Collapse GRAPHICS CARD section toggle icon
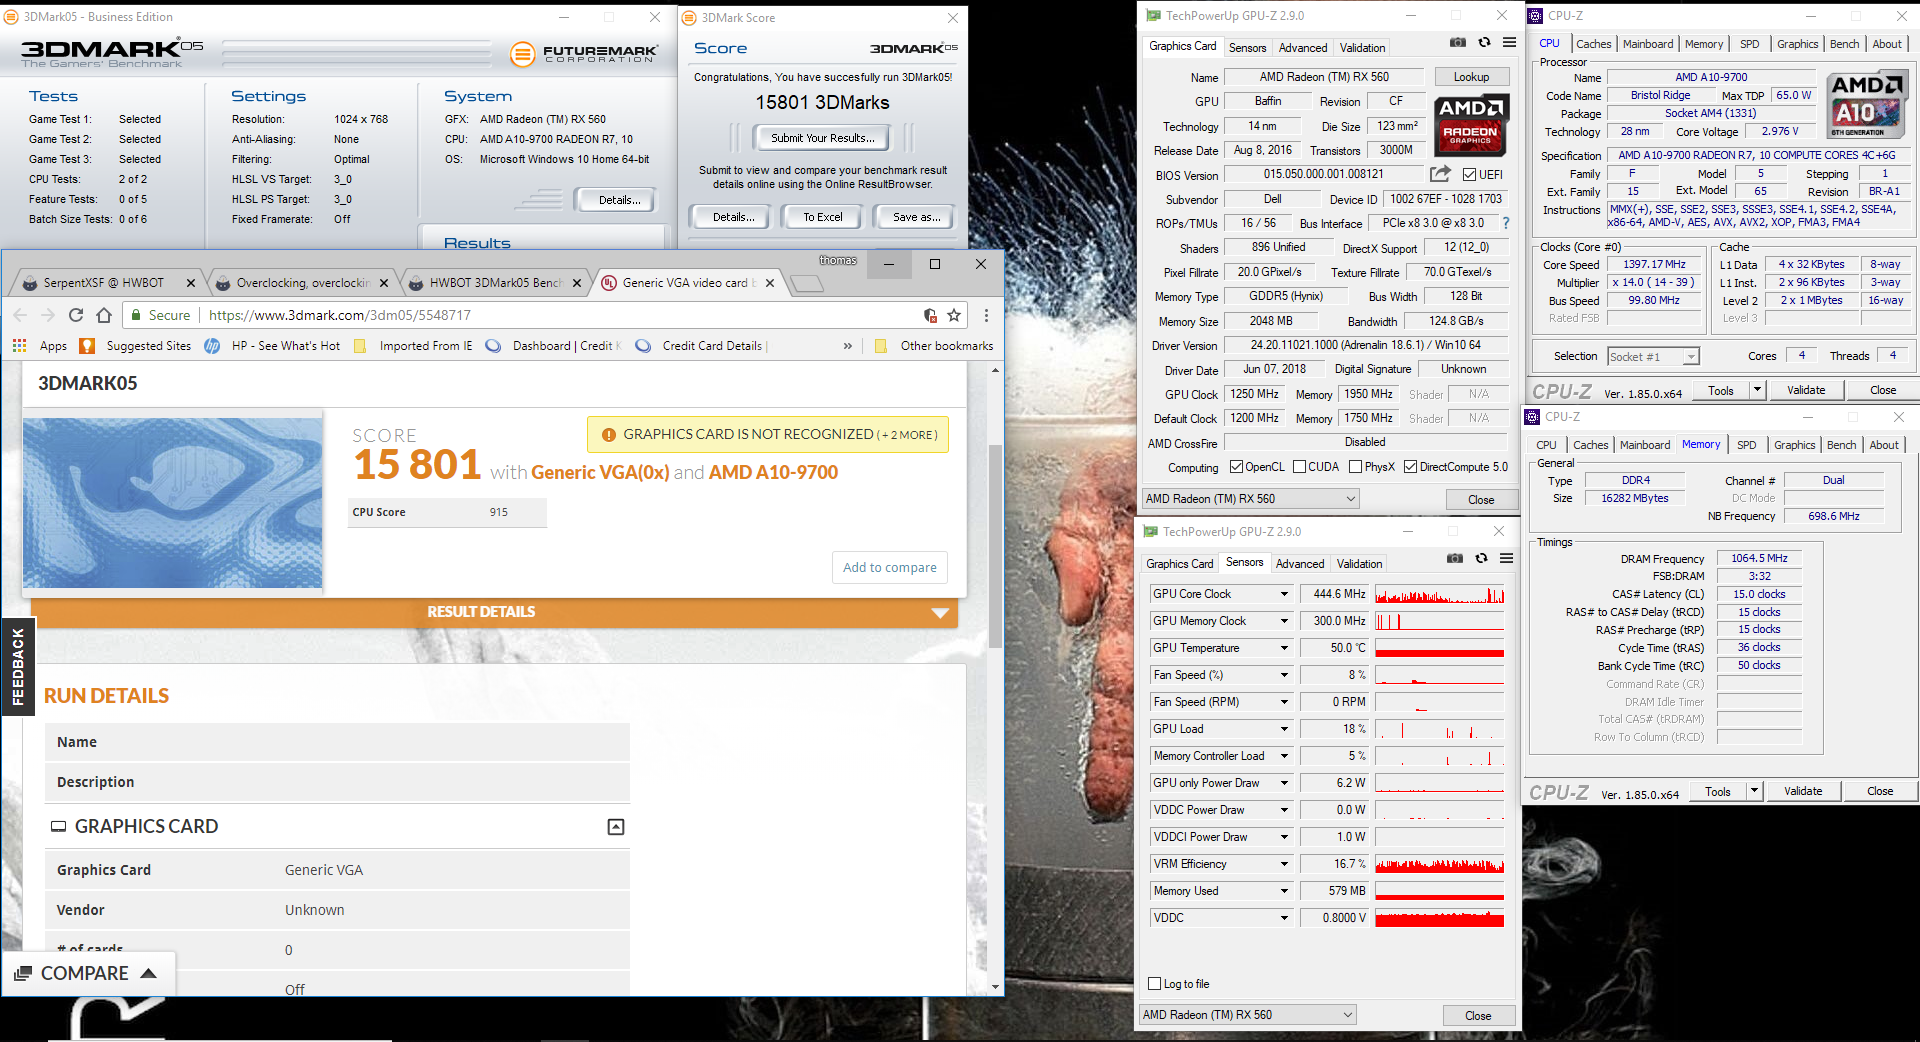The width and height of the screenshot is (1920, 1042). [616, 827]
